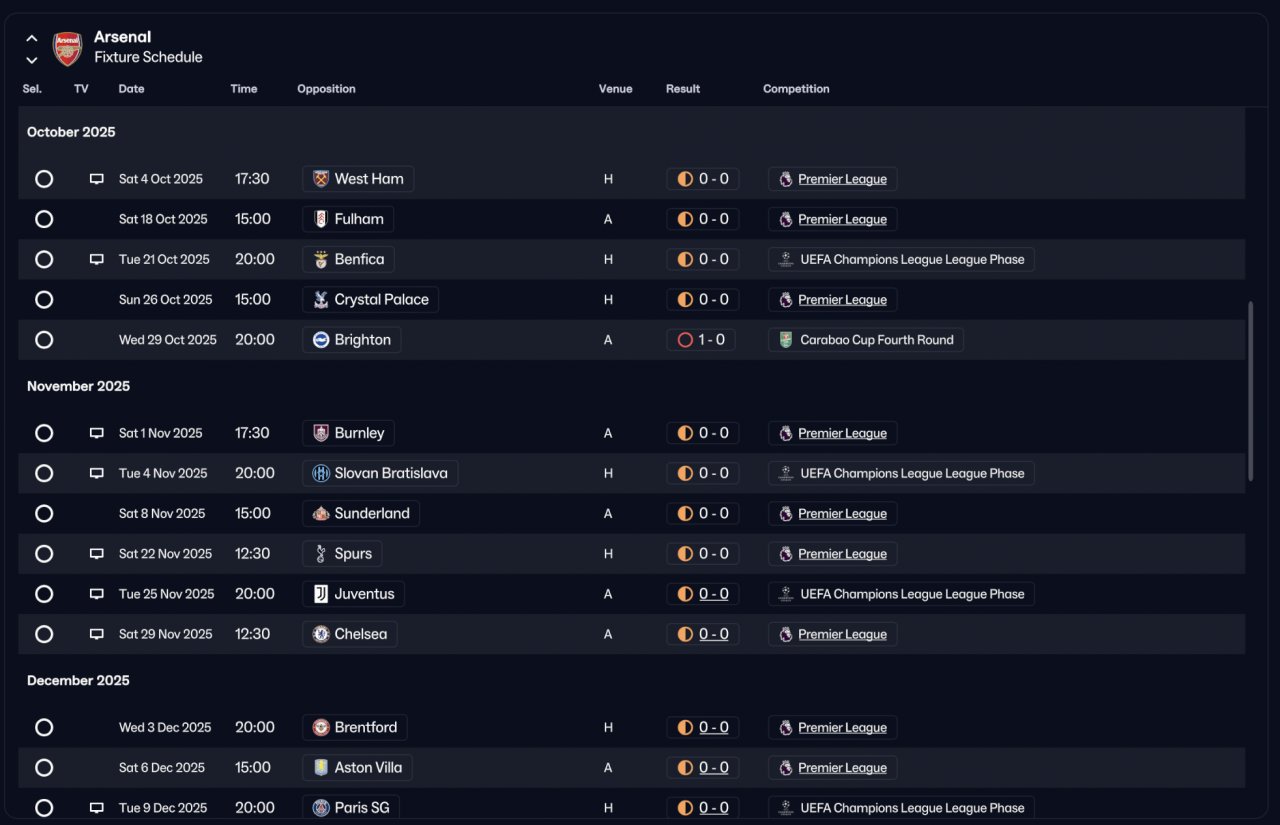Click the Brentford club badge
Viewport: 1280px width, 825px height.
pos(321,727)
